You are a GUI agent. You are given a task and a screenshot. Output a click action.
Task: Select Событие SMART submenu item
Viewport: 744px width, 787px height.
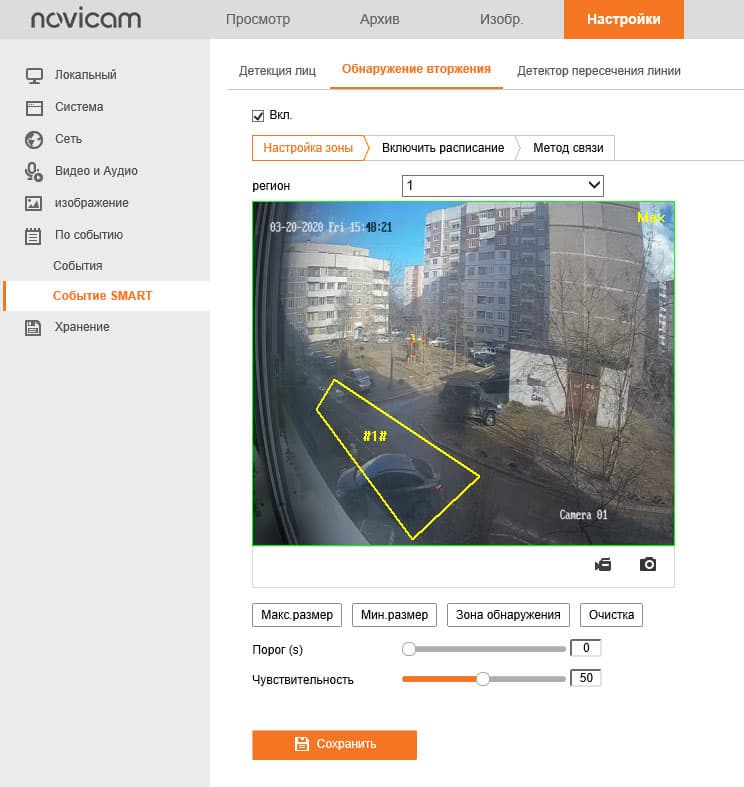[102, 296]
